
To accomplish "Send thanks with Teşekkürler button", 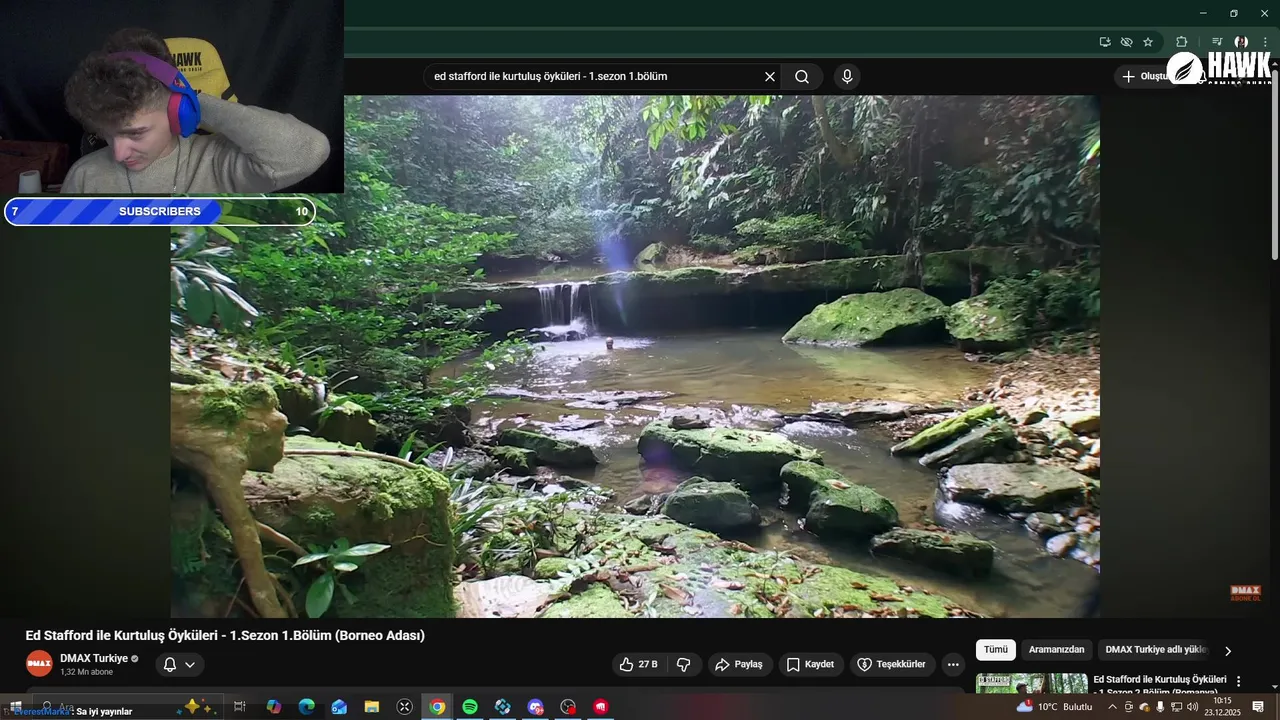I will [893, 664].
